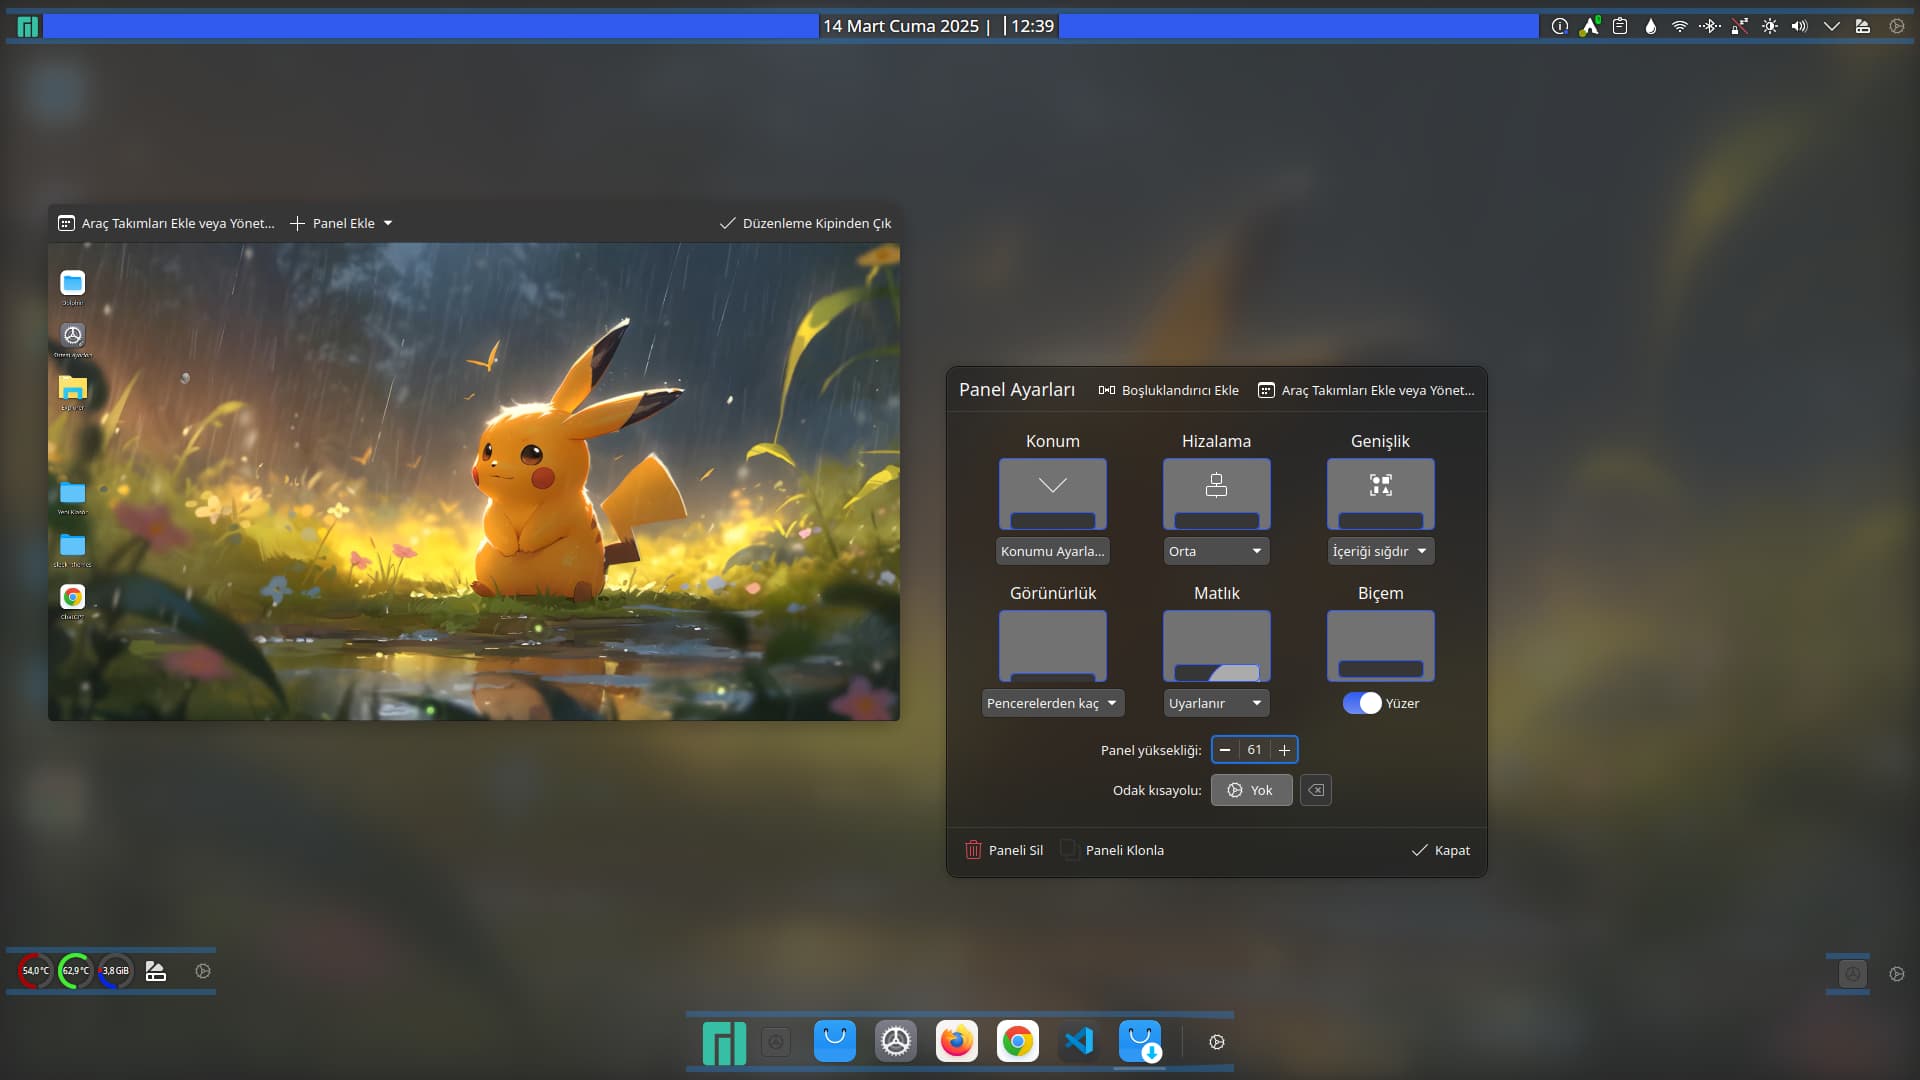Decrease panel height with minus button
The image size is (1920, 1080).
pos(1225,750)
